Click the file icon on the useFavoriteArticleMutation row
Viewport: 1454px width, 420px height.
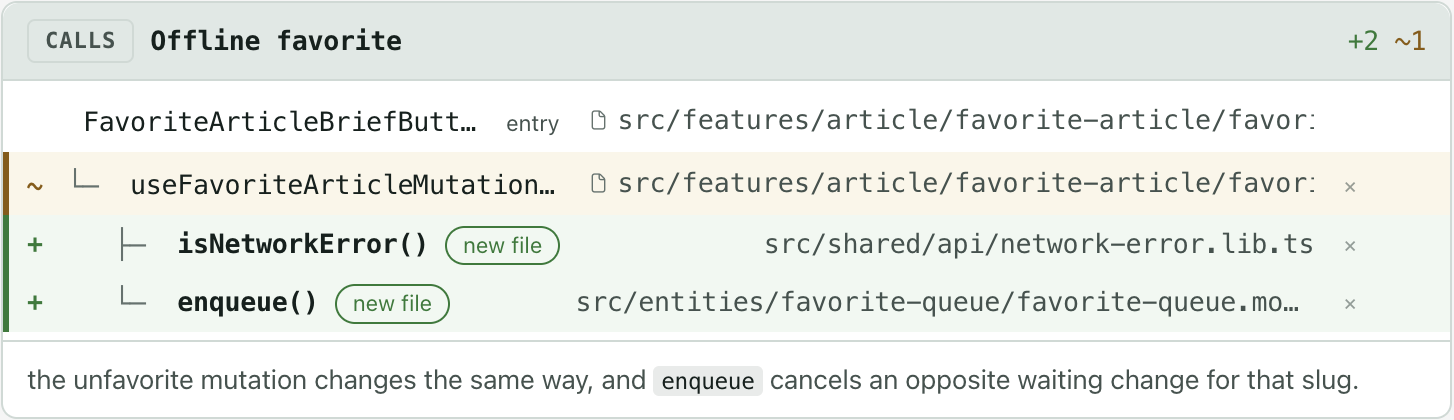(x=599, y=185)
